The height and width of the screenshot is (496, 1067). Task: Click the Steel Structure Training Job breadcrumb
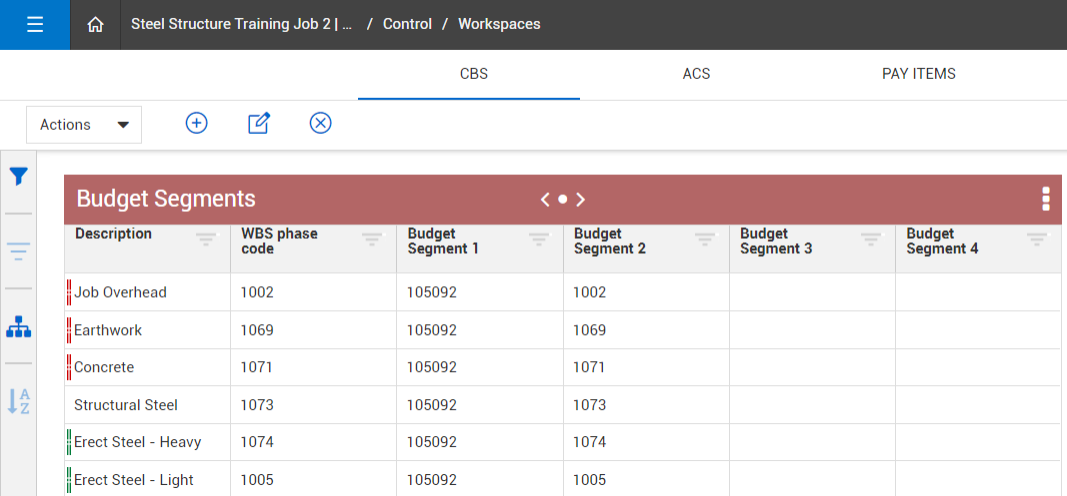[241, 24]
